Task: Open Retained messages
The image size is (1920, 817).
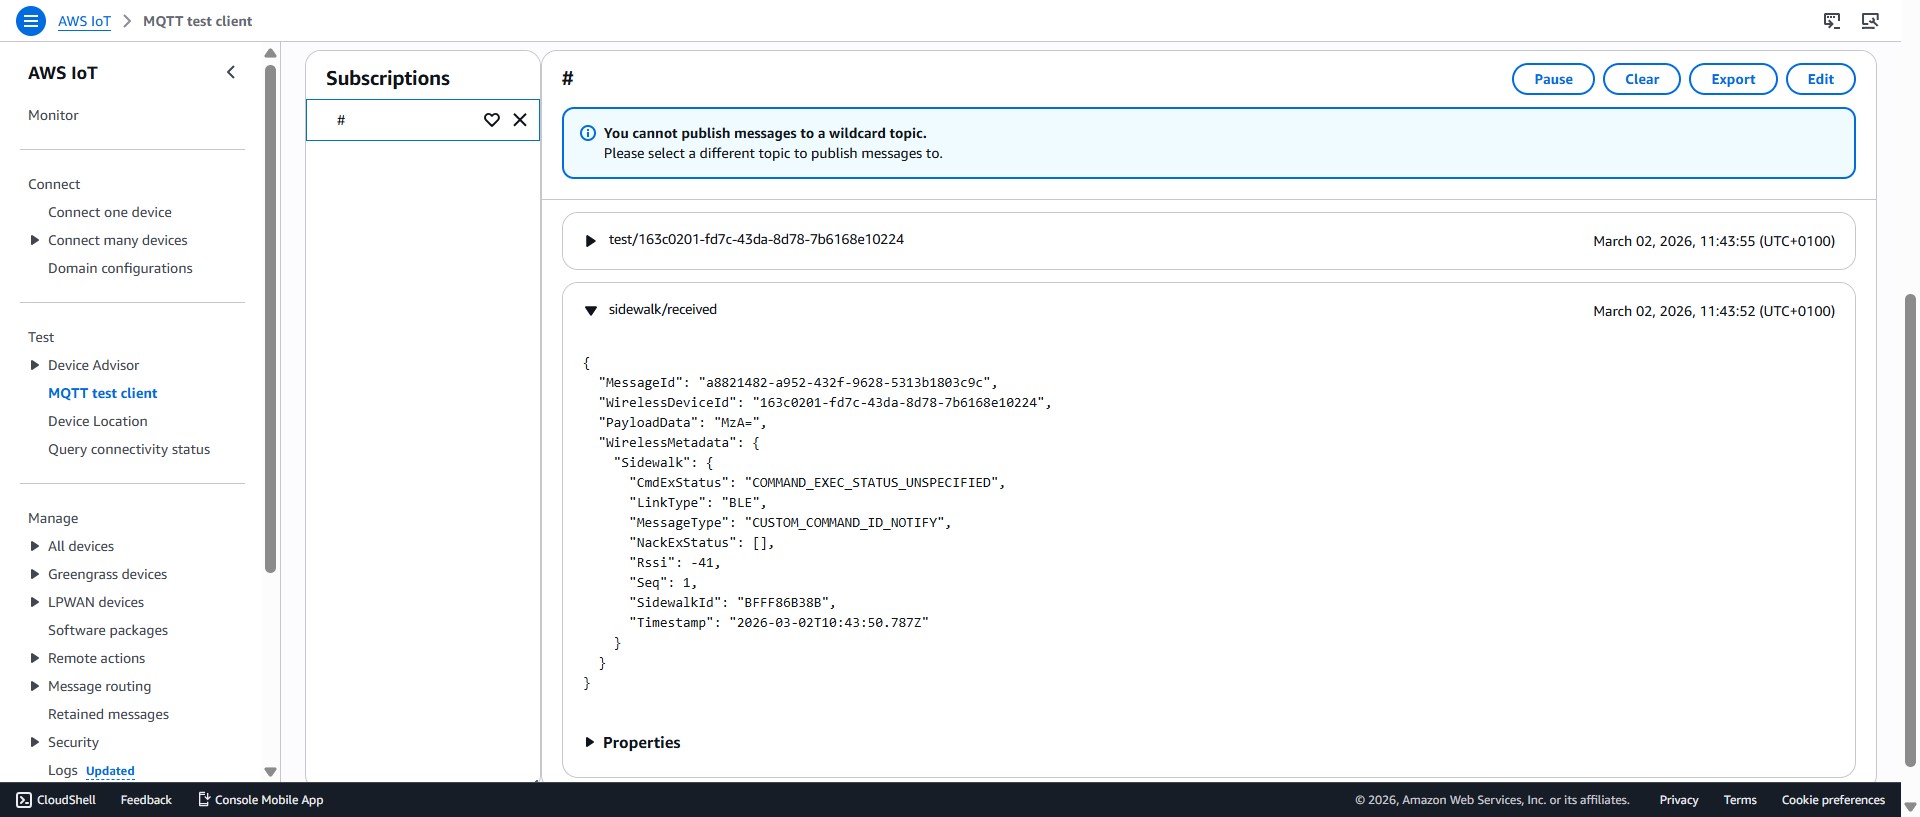Action: [108, 714]
